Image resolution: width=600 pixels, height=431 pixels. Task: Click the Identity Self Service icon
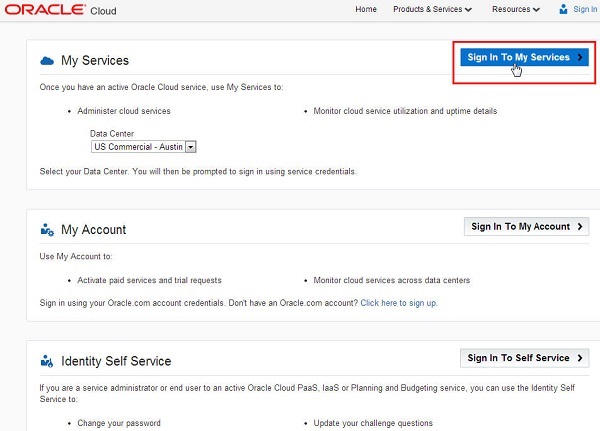pyautogui.click(x=46, y=361)
